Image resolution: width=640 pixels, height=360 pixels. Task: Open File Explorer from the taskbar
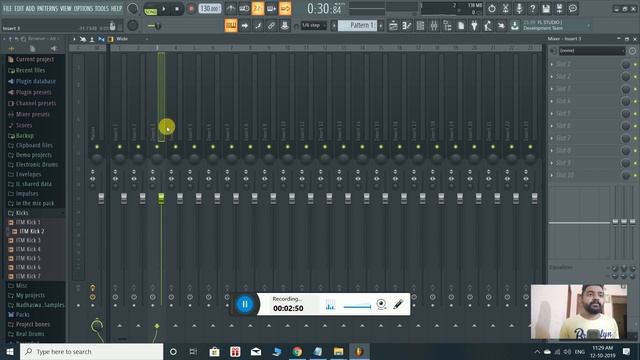(338, 351)
